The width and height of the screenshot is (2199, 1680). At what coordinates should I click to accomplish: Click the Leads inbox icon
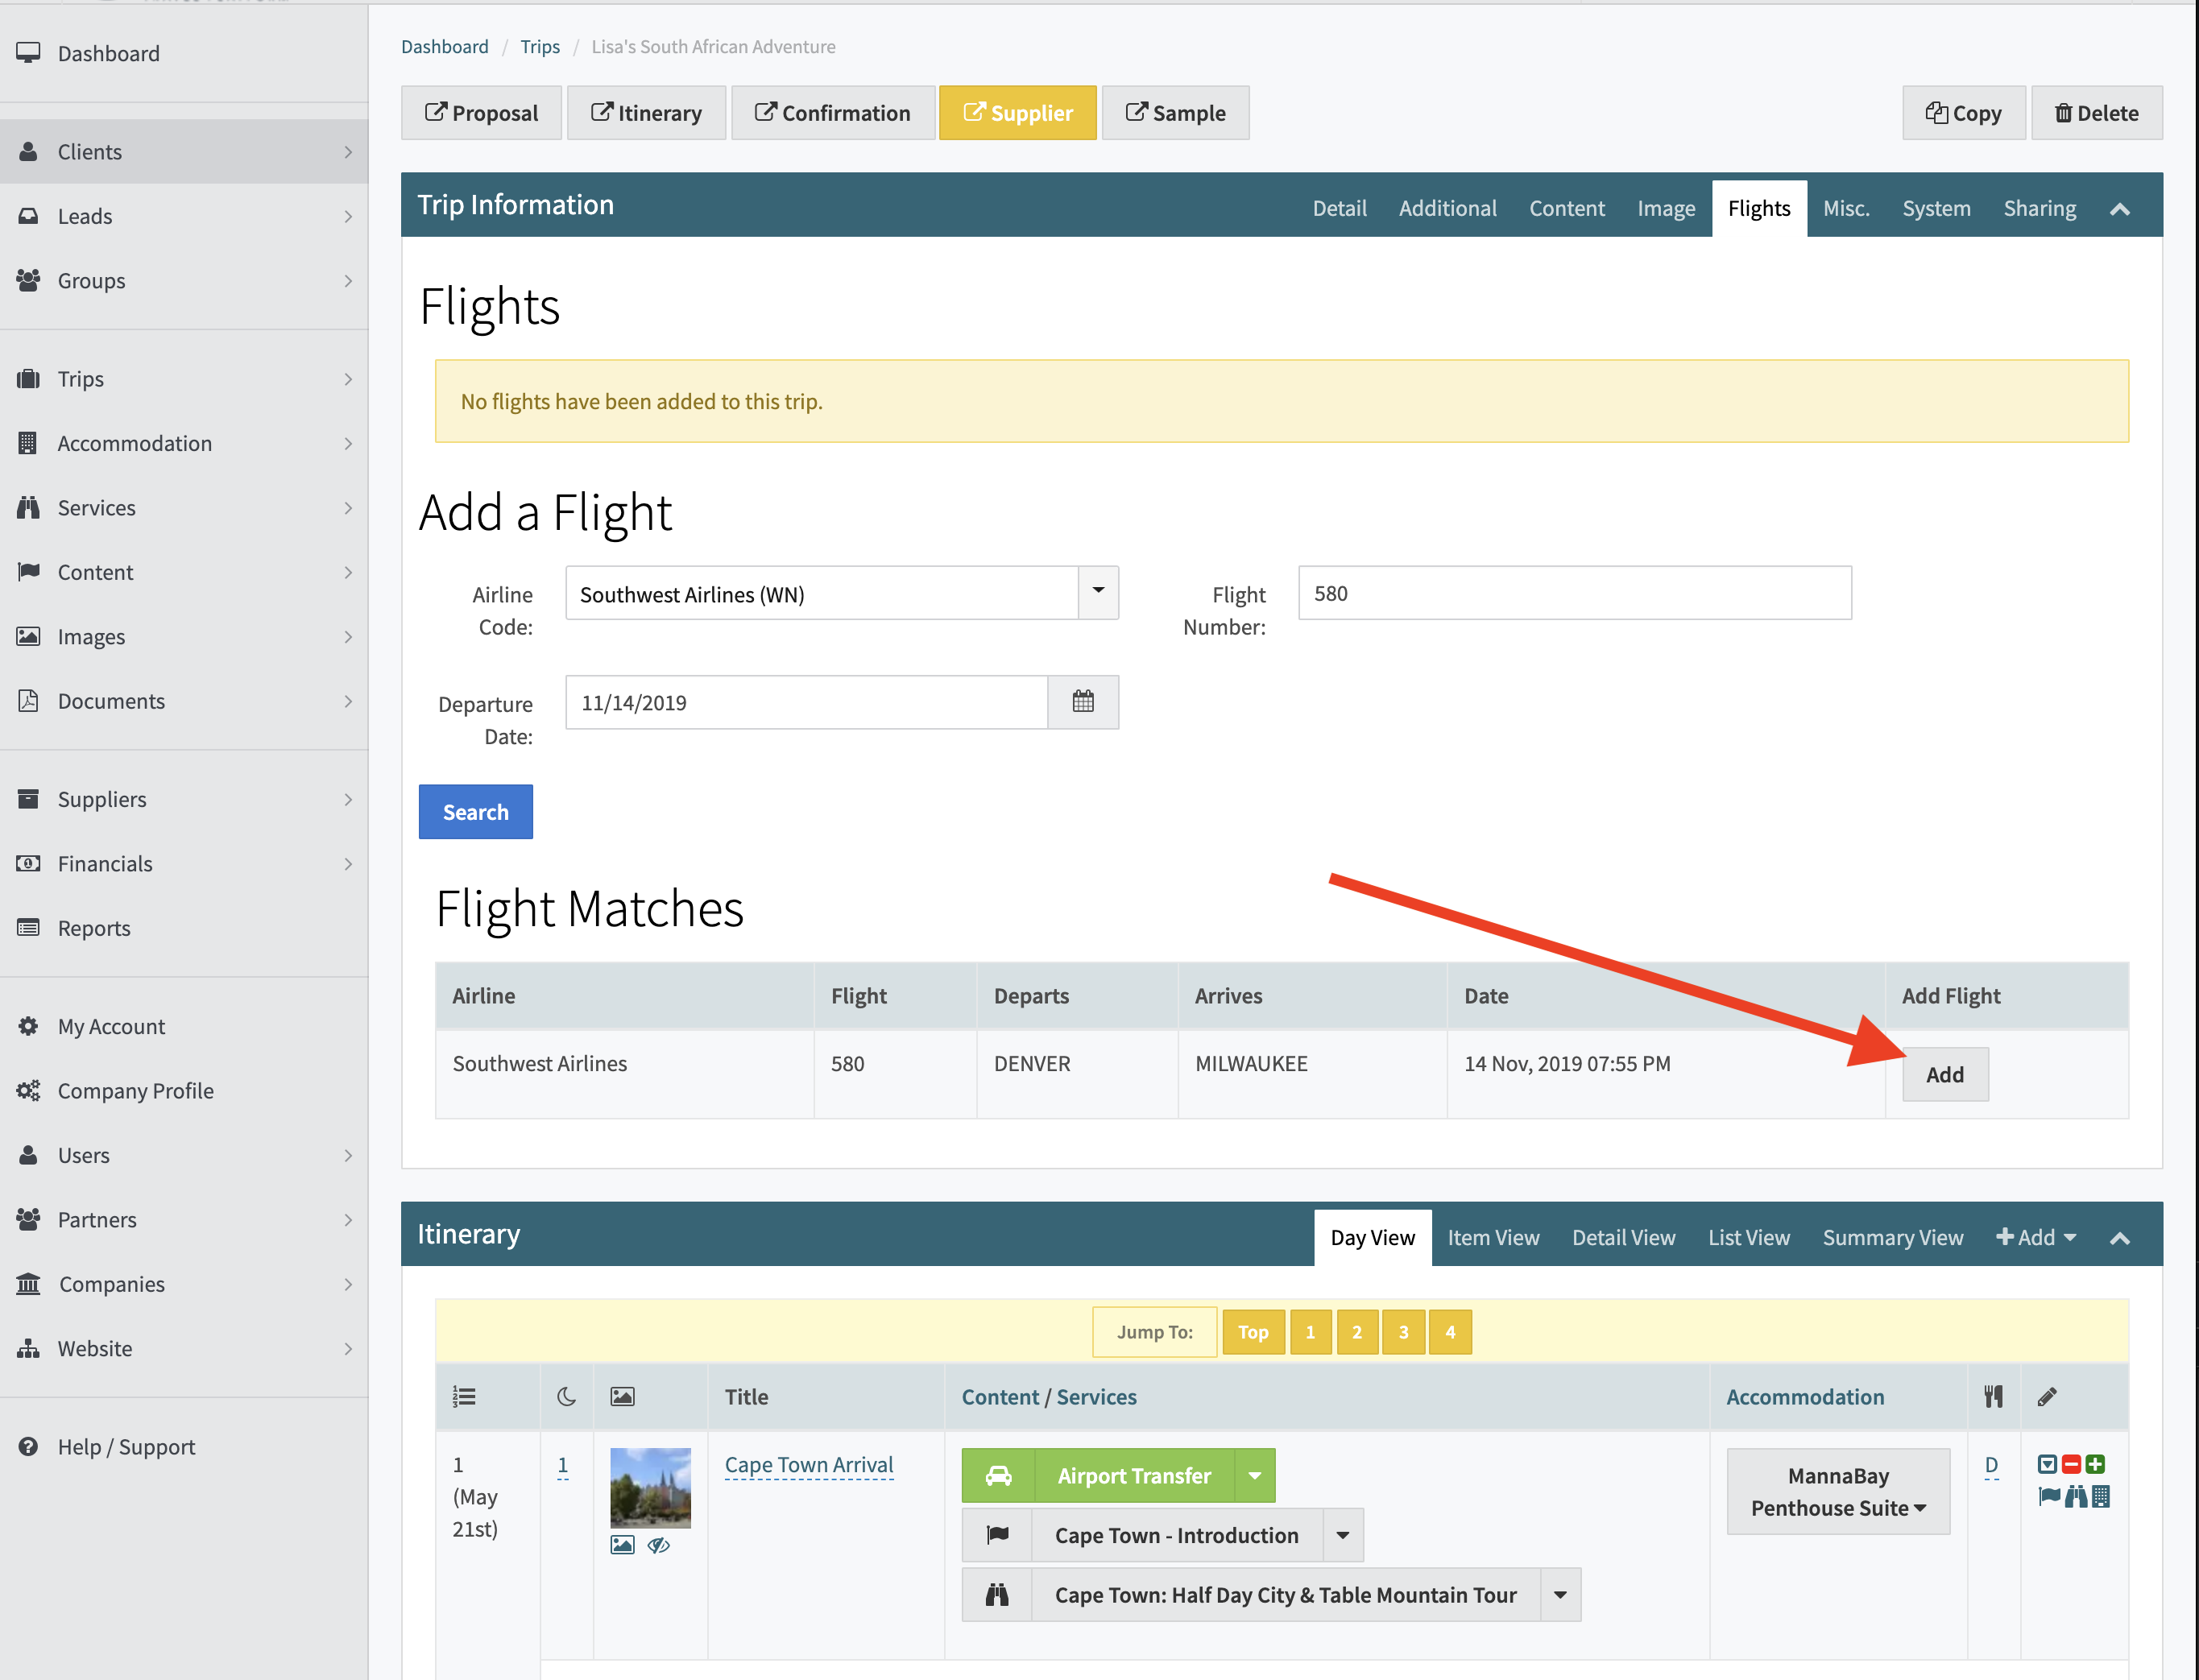[28, 215]
